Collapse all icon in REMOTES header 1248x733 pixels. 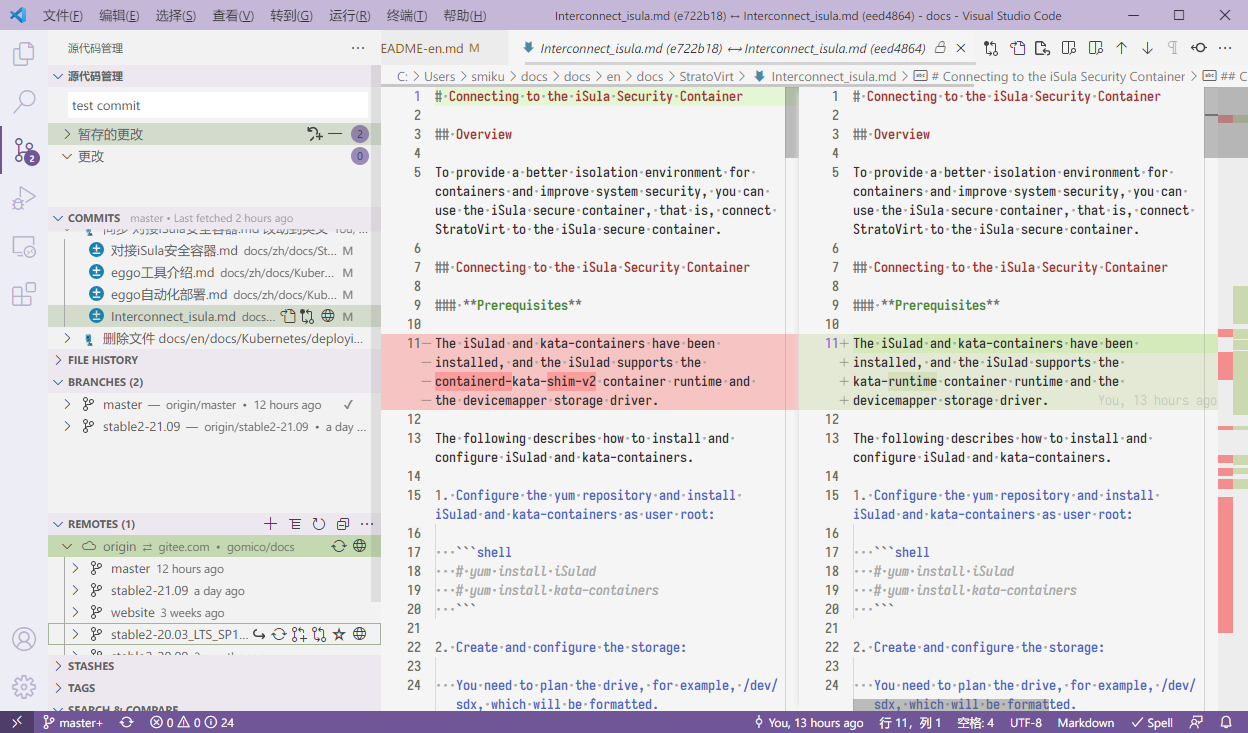(343, 524)
